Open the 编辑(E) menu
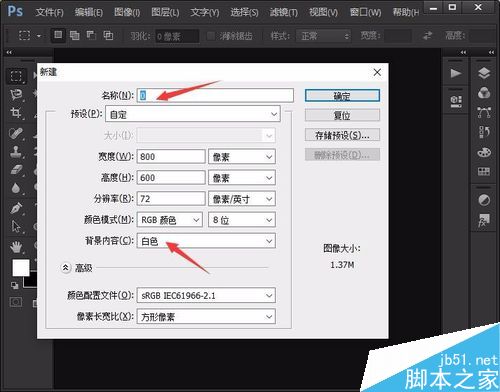Image resolution: width=500 pixels, height=392 pixels. (x=88, y=12)
